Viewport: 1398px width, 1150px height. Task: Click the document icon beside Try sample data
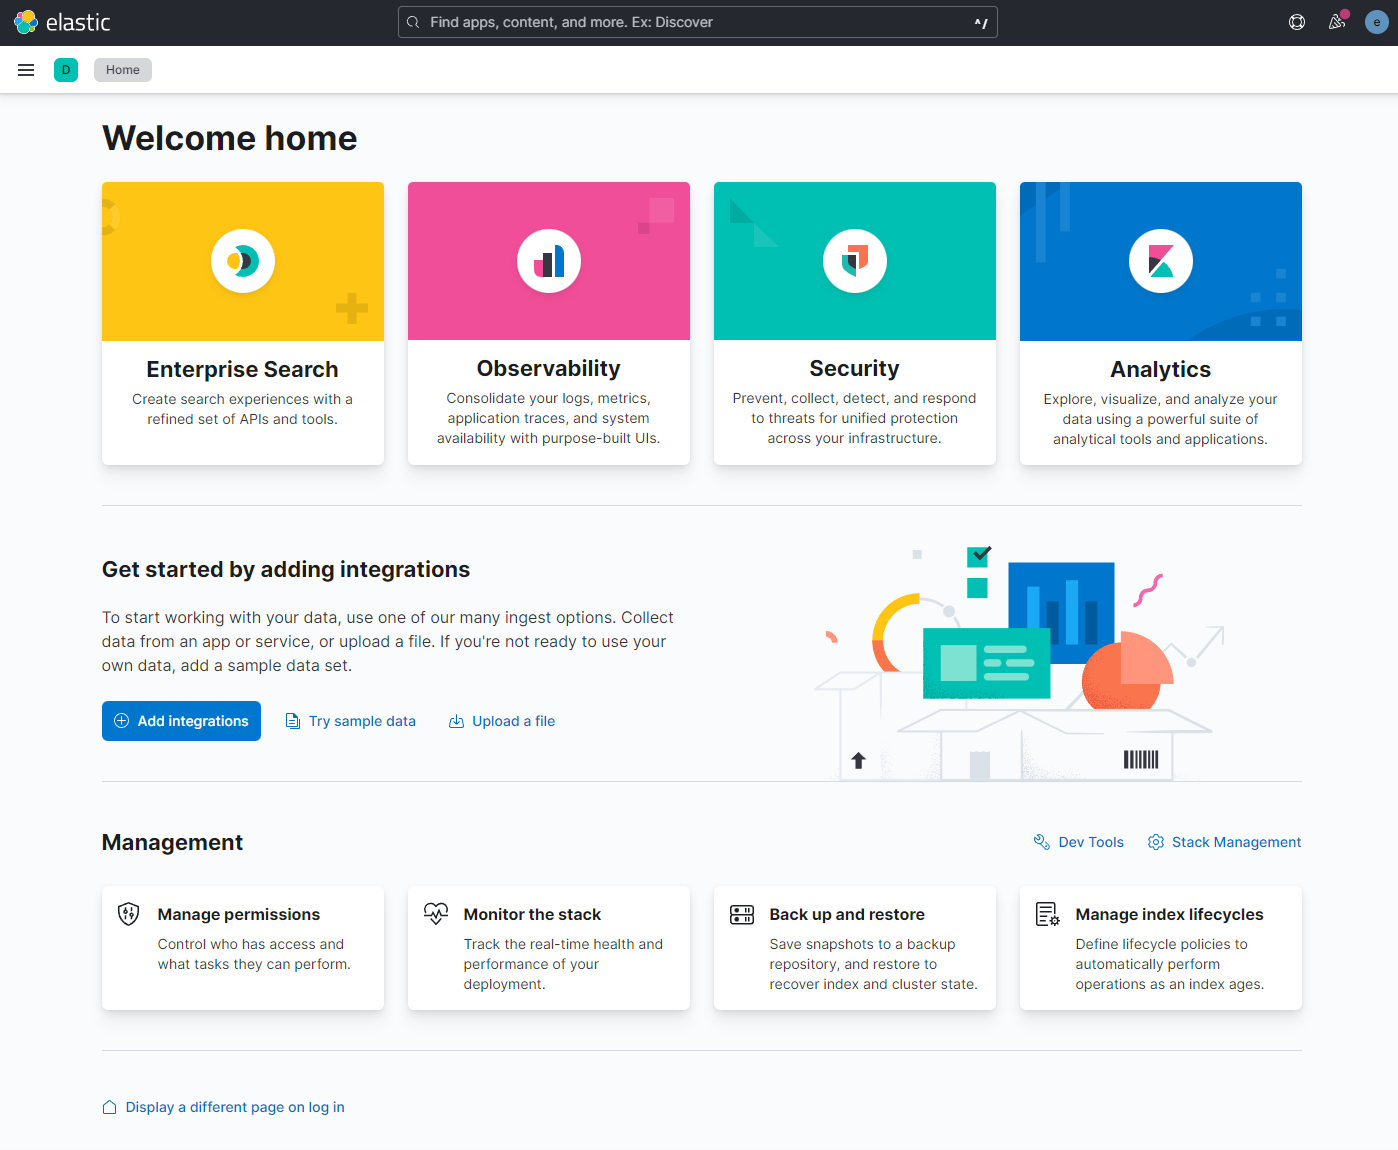pos(293,721)
